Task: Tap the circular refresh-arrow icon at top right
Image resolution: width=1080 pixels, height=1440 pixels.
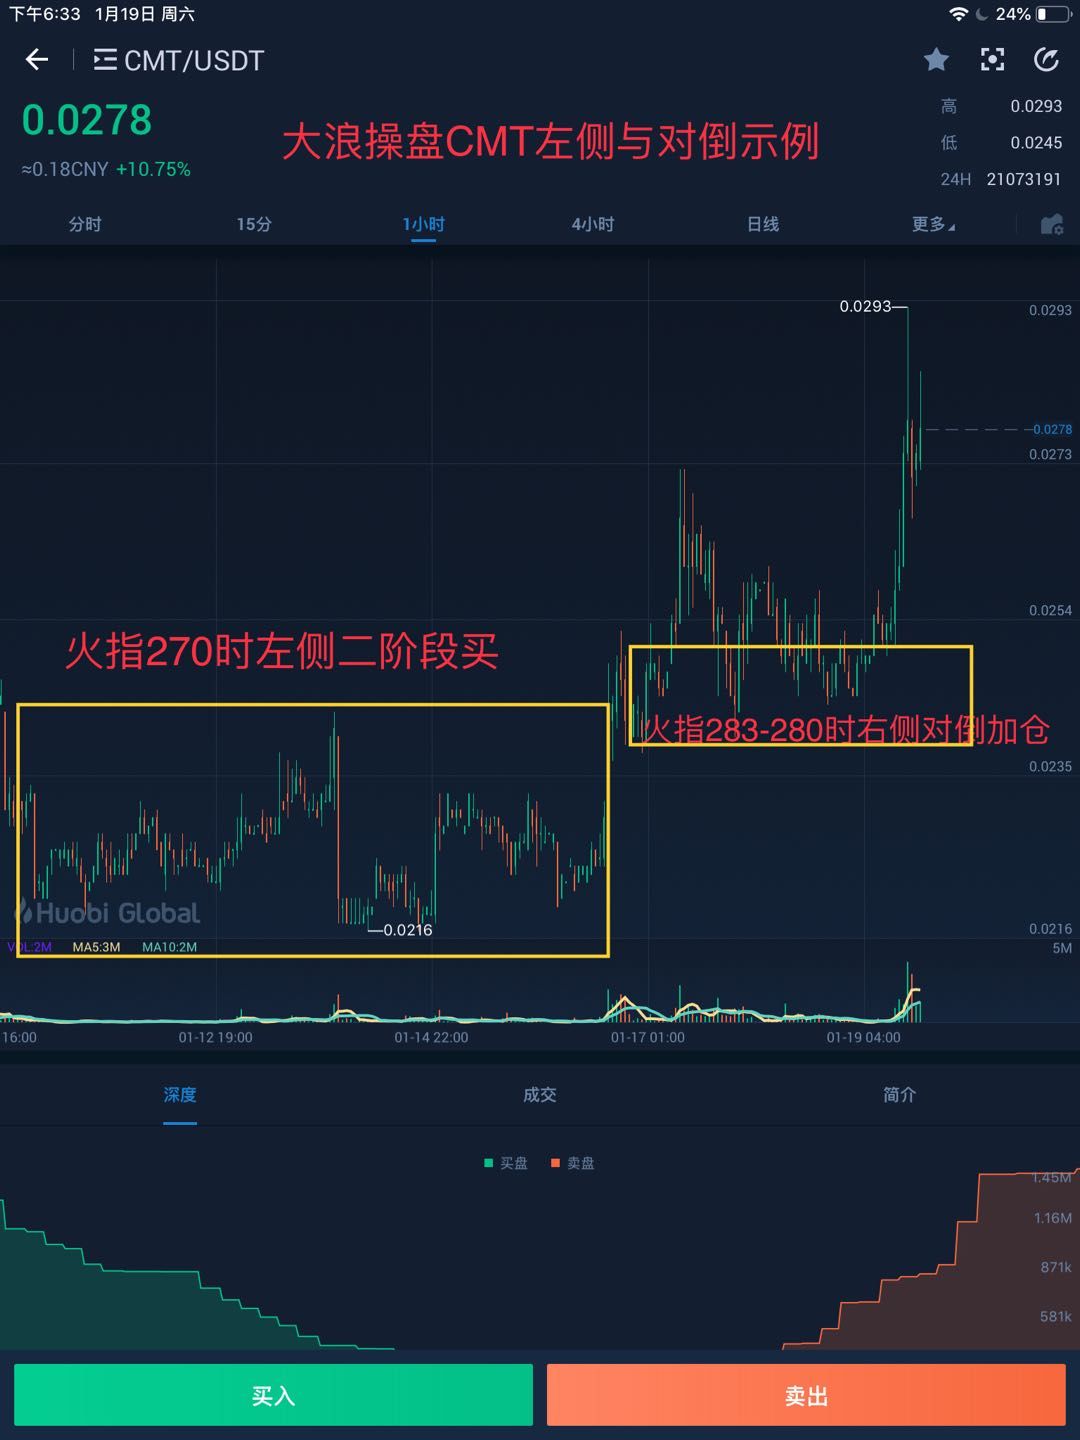Action: pyautogui.click(x=1046, y=60)
